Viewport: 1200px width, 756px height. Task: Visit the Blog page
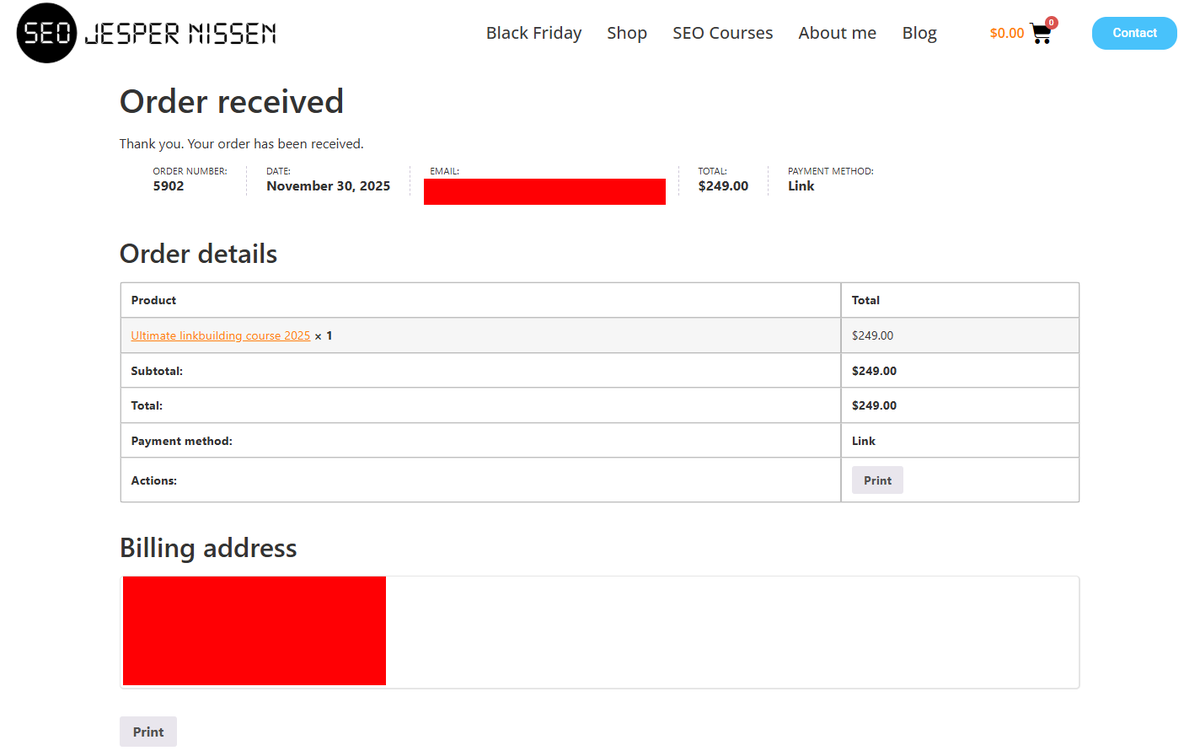[919, 33]
